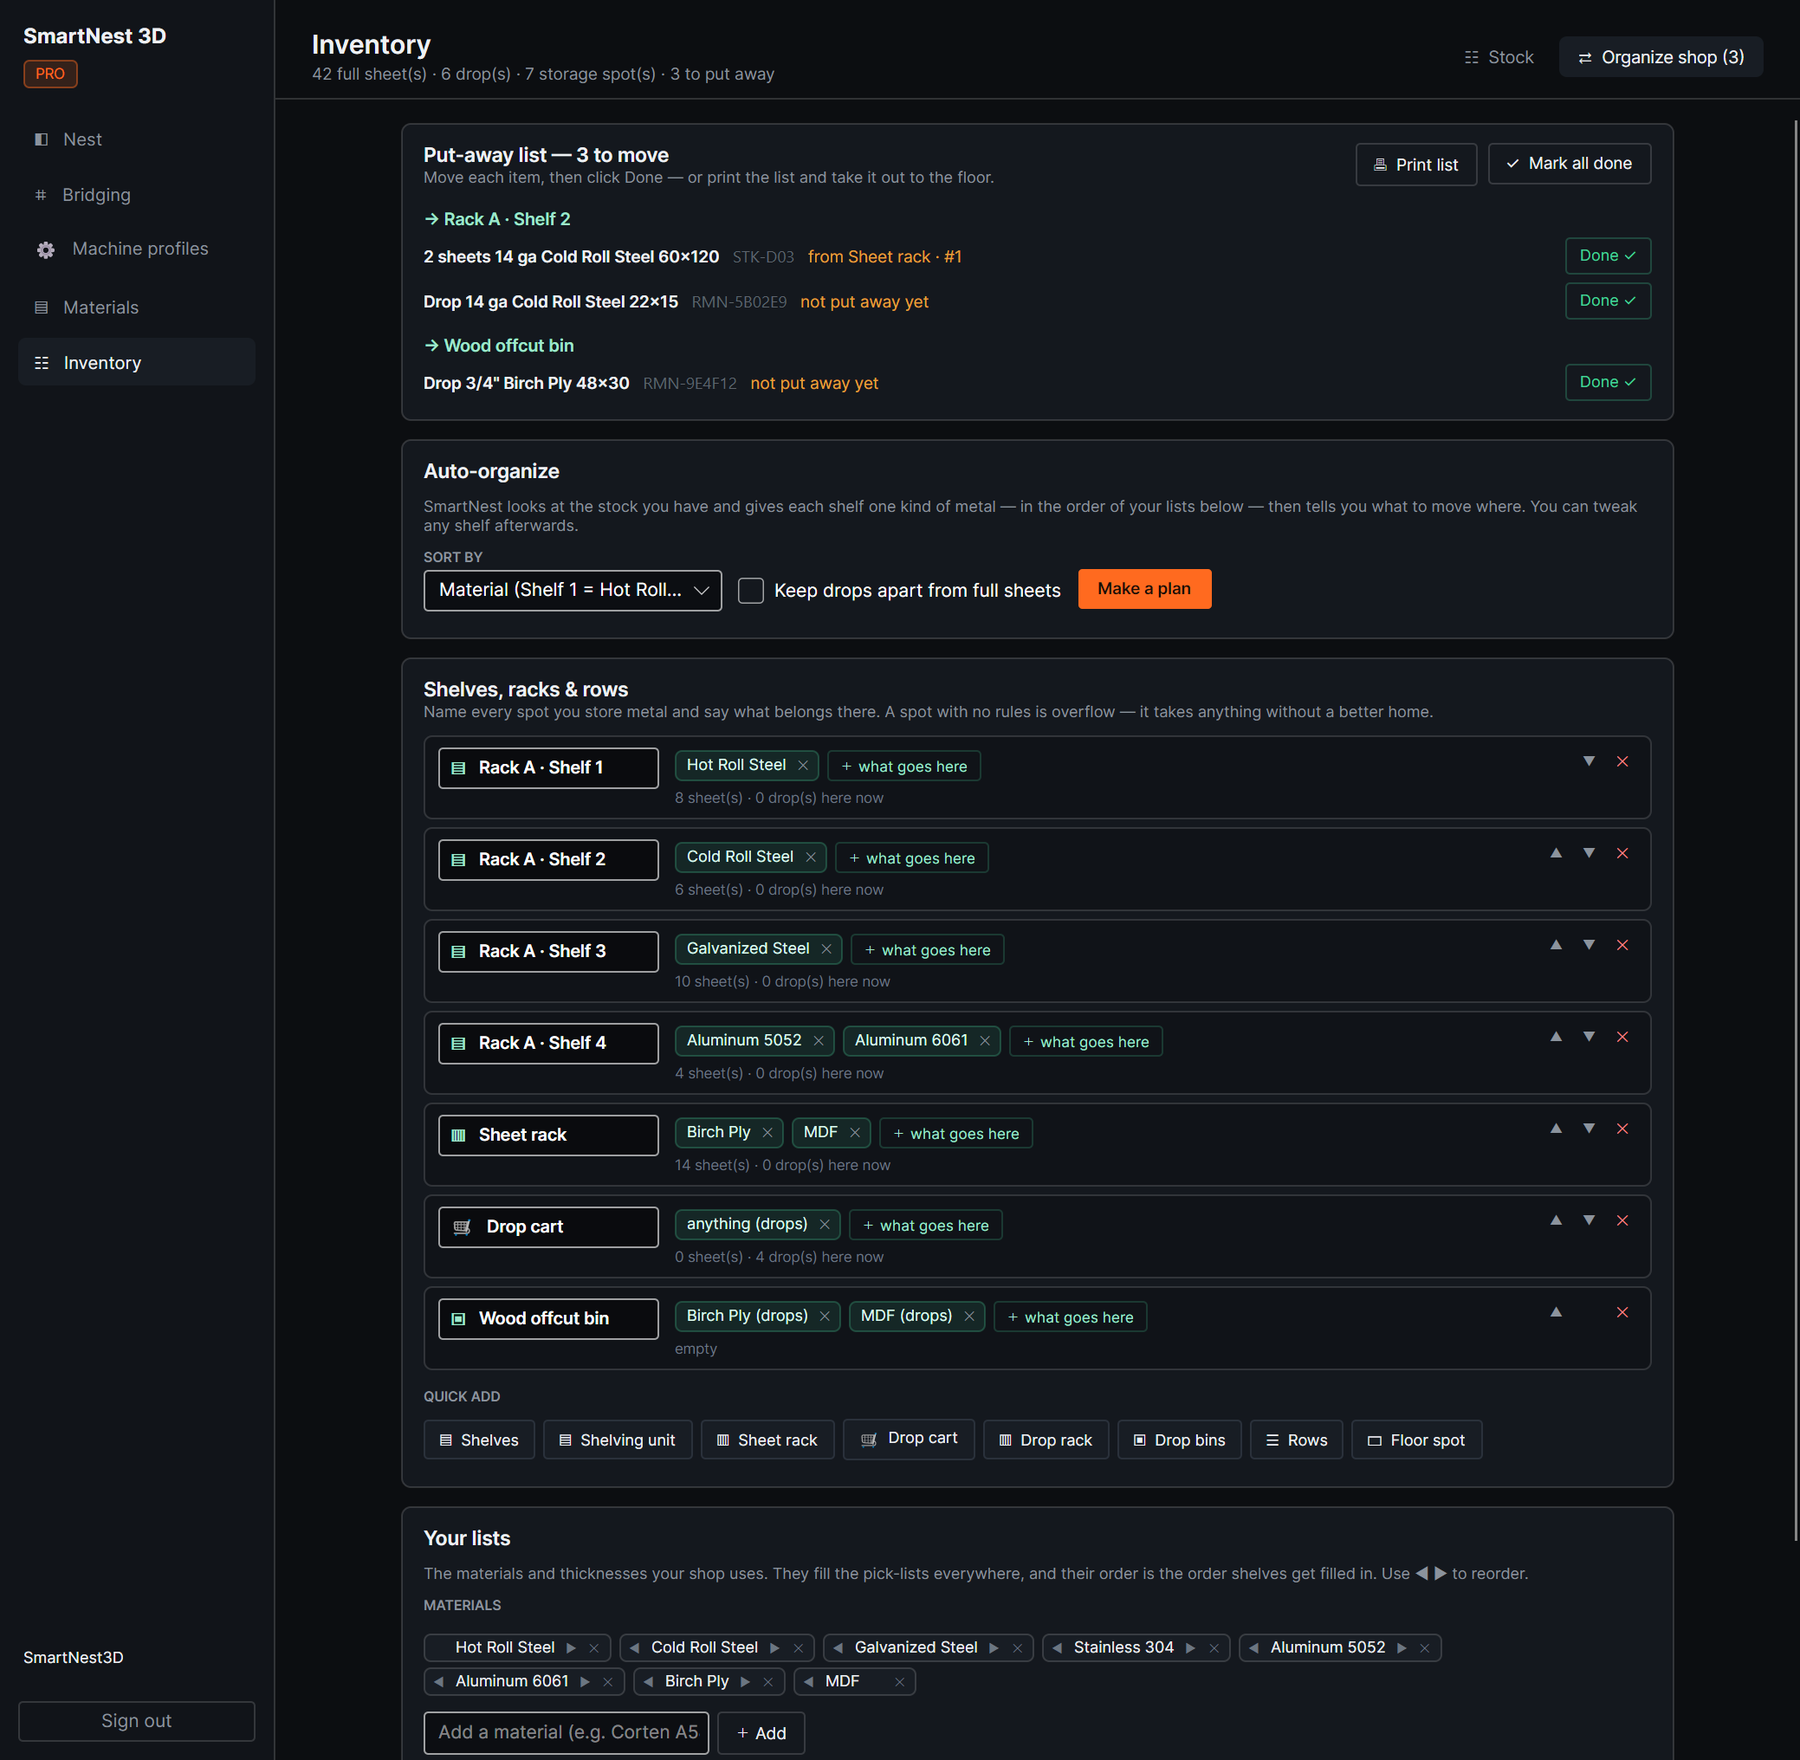The image size is (1800, 1760).
Task: Mark 2 sheets Cold Roll Steel as Done
Action: click(1607, 256)
